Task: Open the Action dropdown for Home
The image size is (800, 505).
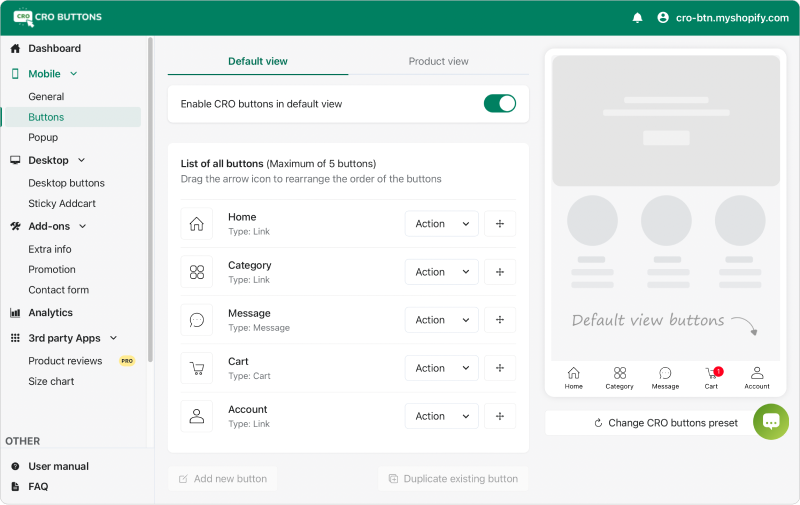Action: pos(441,224)
